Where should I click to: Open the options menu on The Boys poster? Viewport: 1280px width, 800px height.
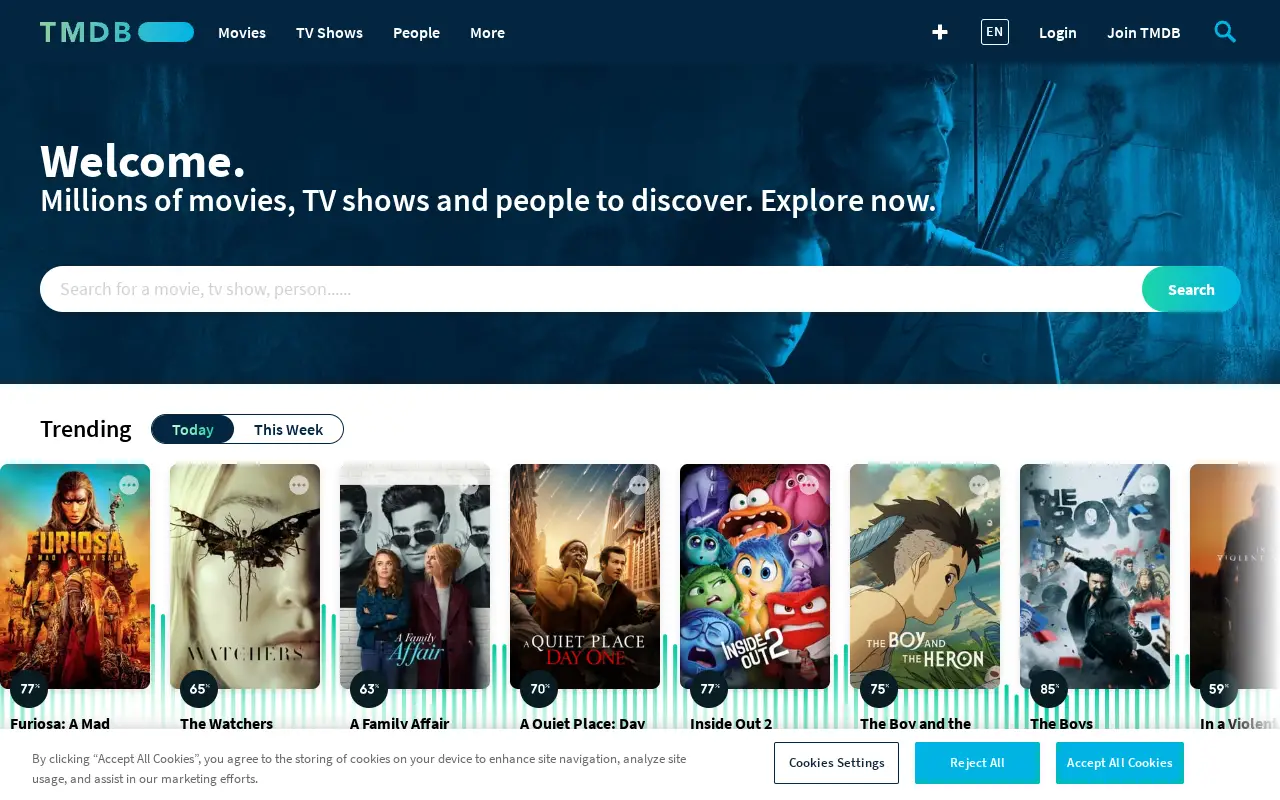(x=1149, y=485)
